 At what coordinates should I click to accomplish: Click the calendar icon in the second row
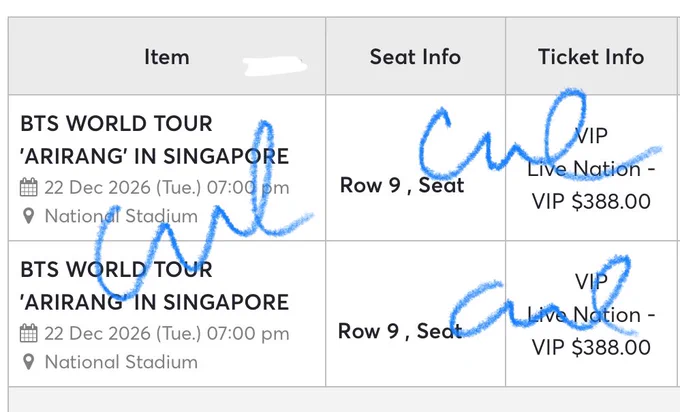(x=29, y=334)
